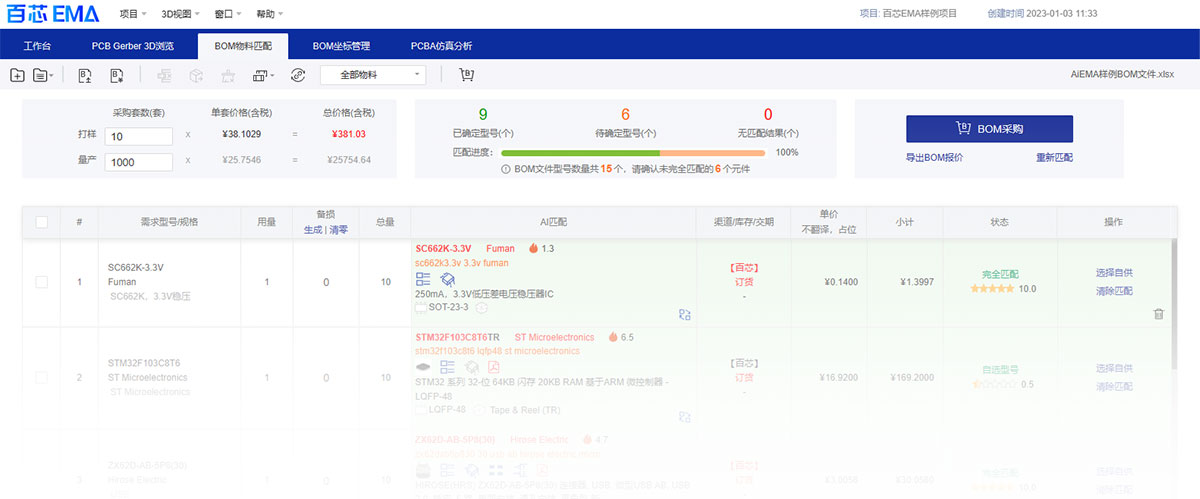Click the greyed hierarchy layout toolbar icon

(165, 75)
